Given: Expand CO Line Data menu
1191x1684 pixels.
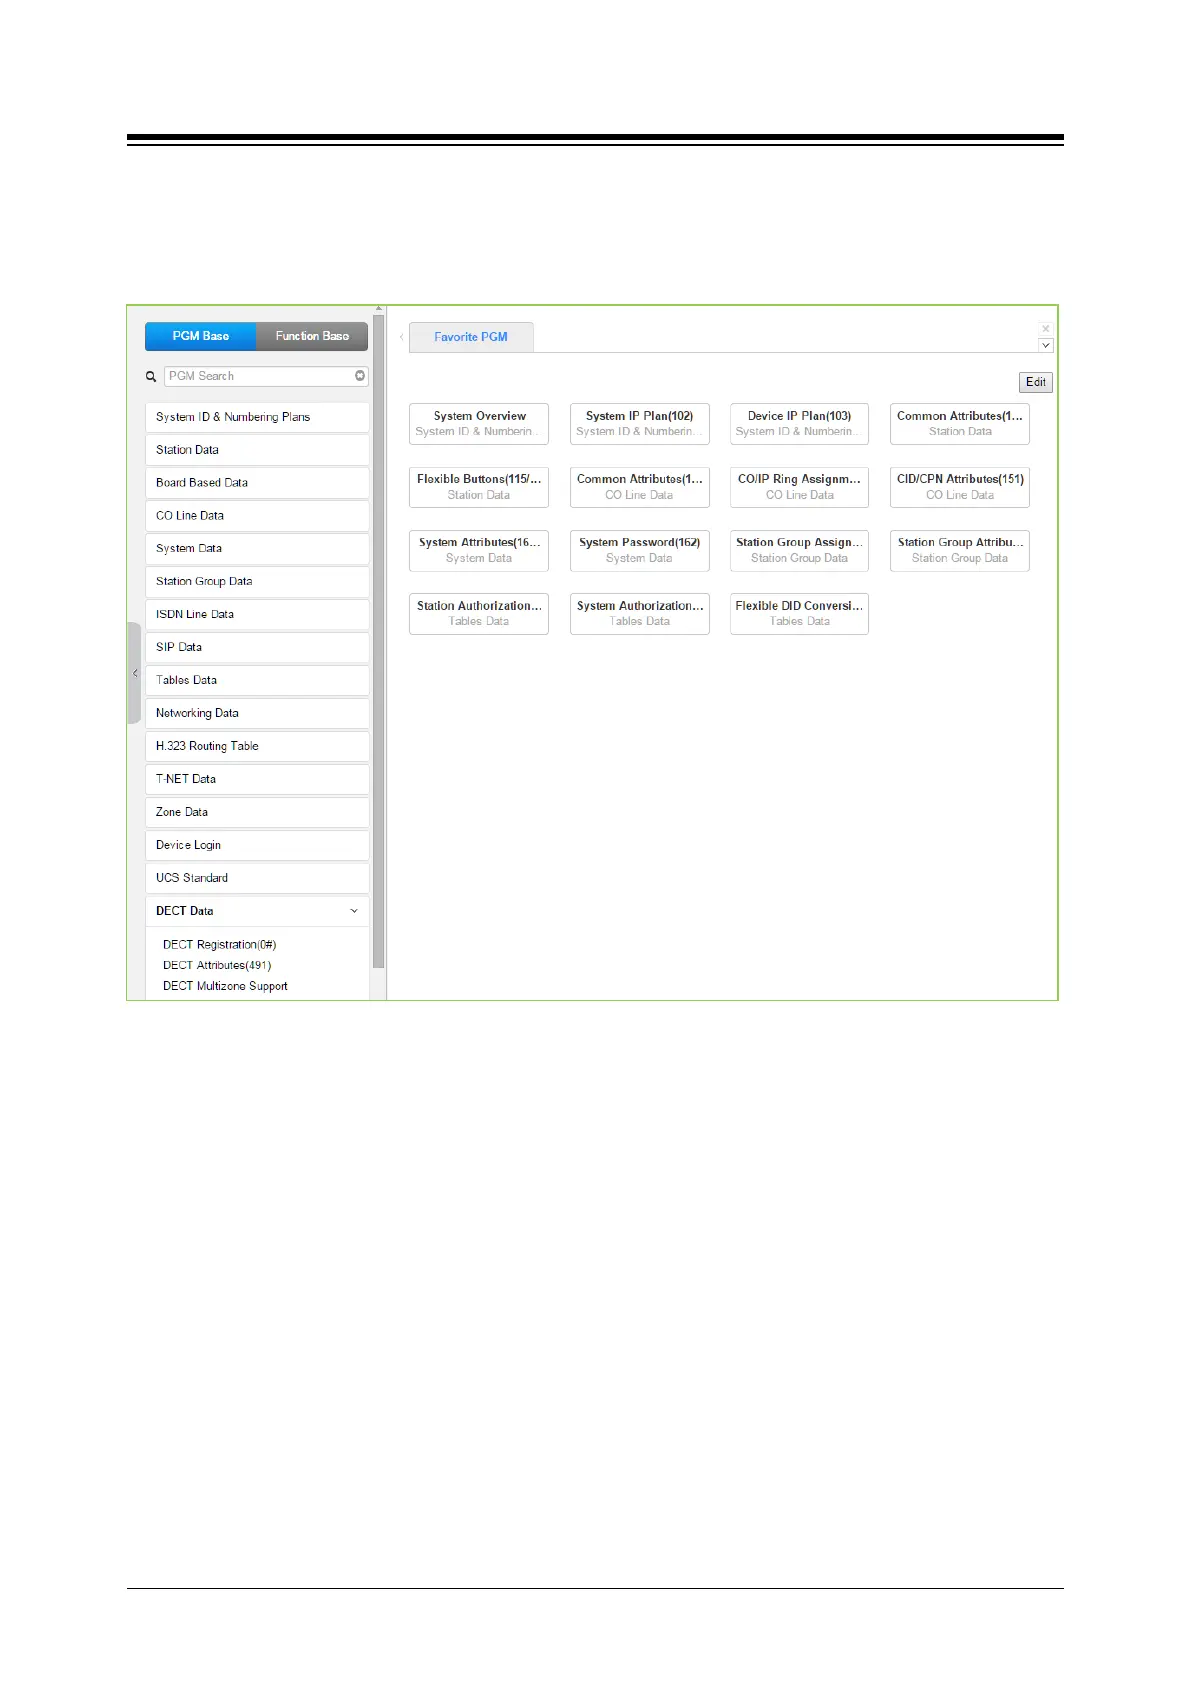Looking at the screenshot, I should (257, 516).
